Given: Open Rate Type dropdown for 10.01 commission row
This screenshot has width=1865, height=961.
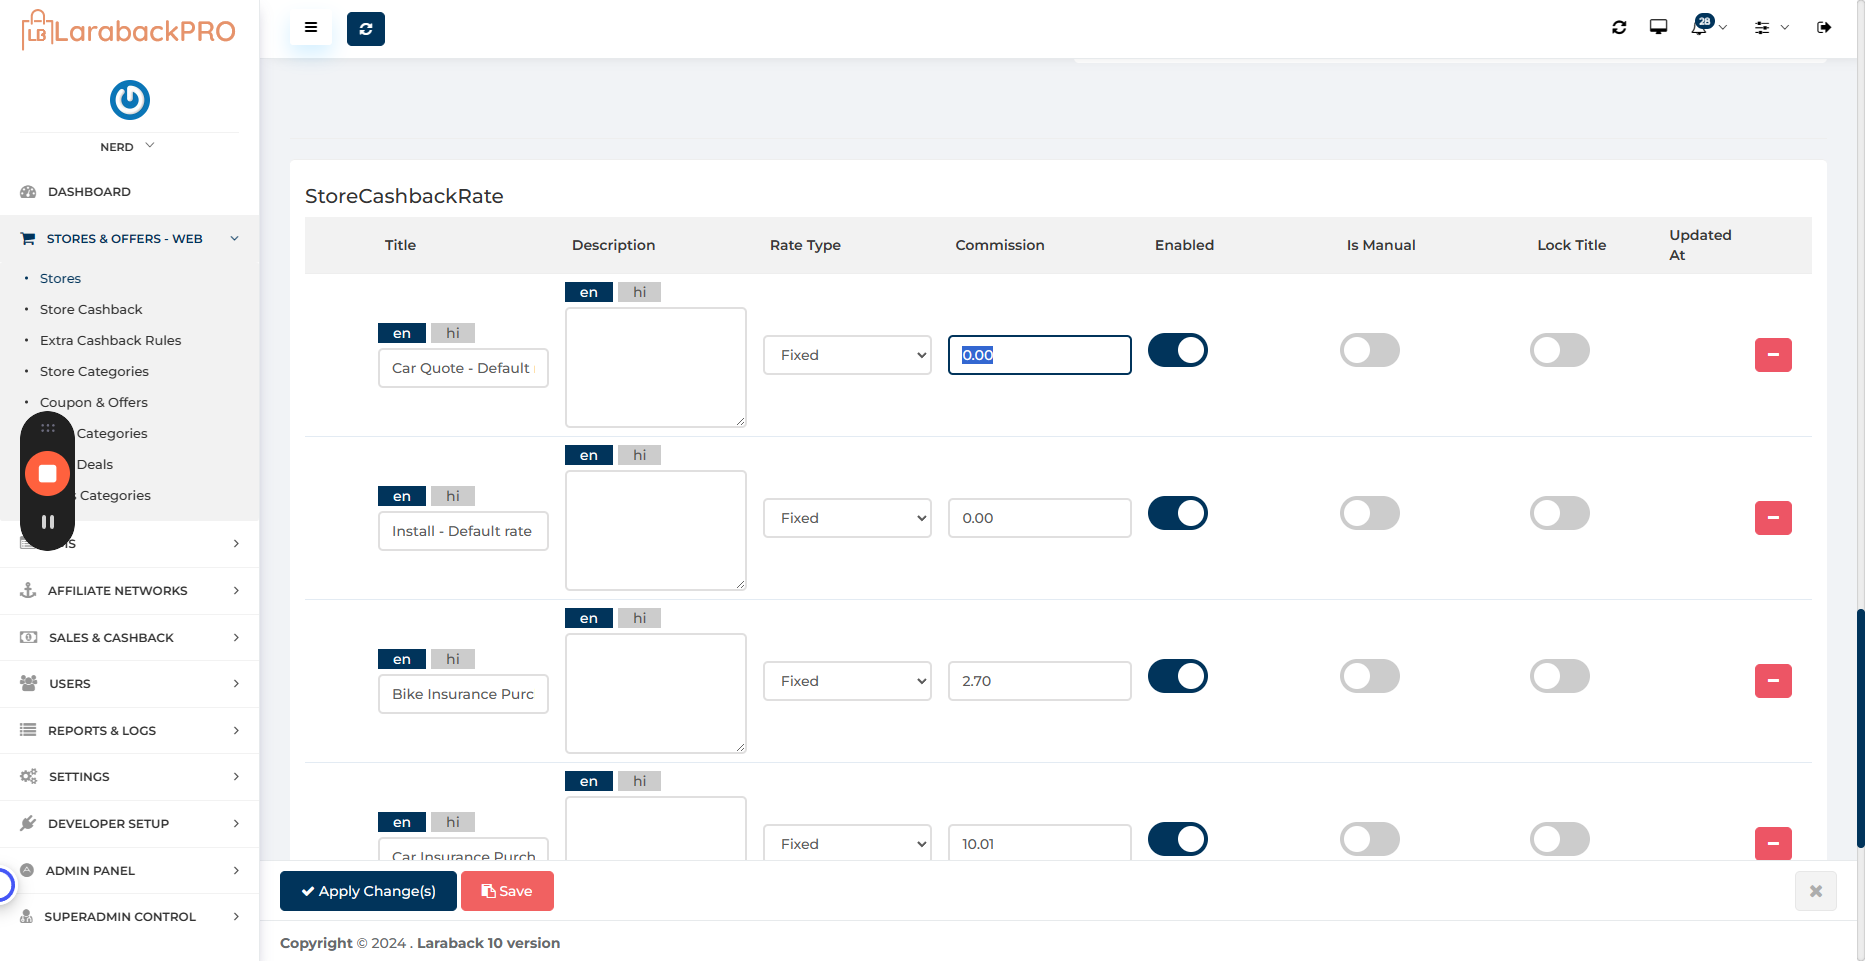Looking at the screenshot, I should (x=847, y=843).
